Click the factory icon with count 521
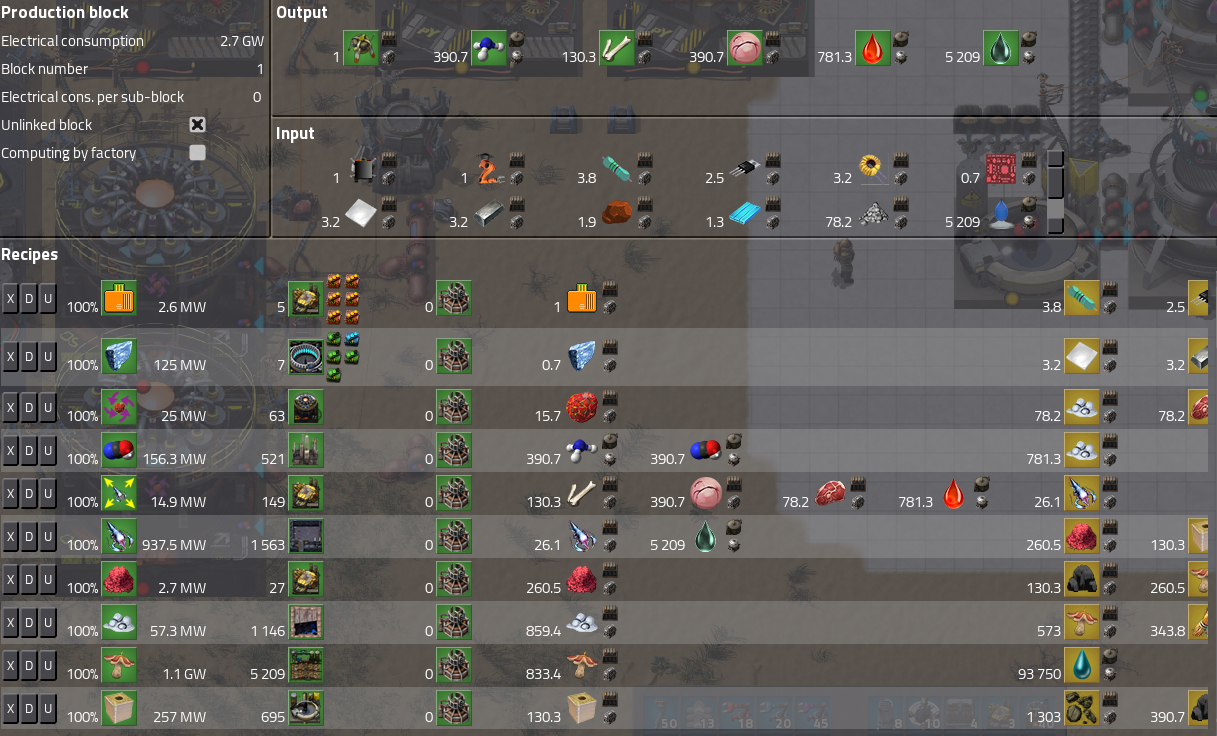 coord(306,451)
